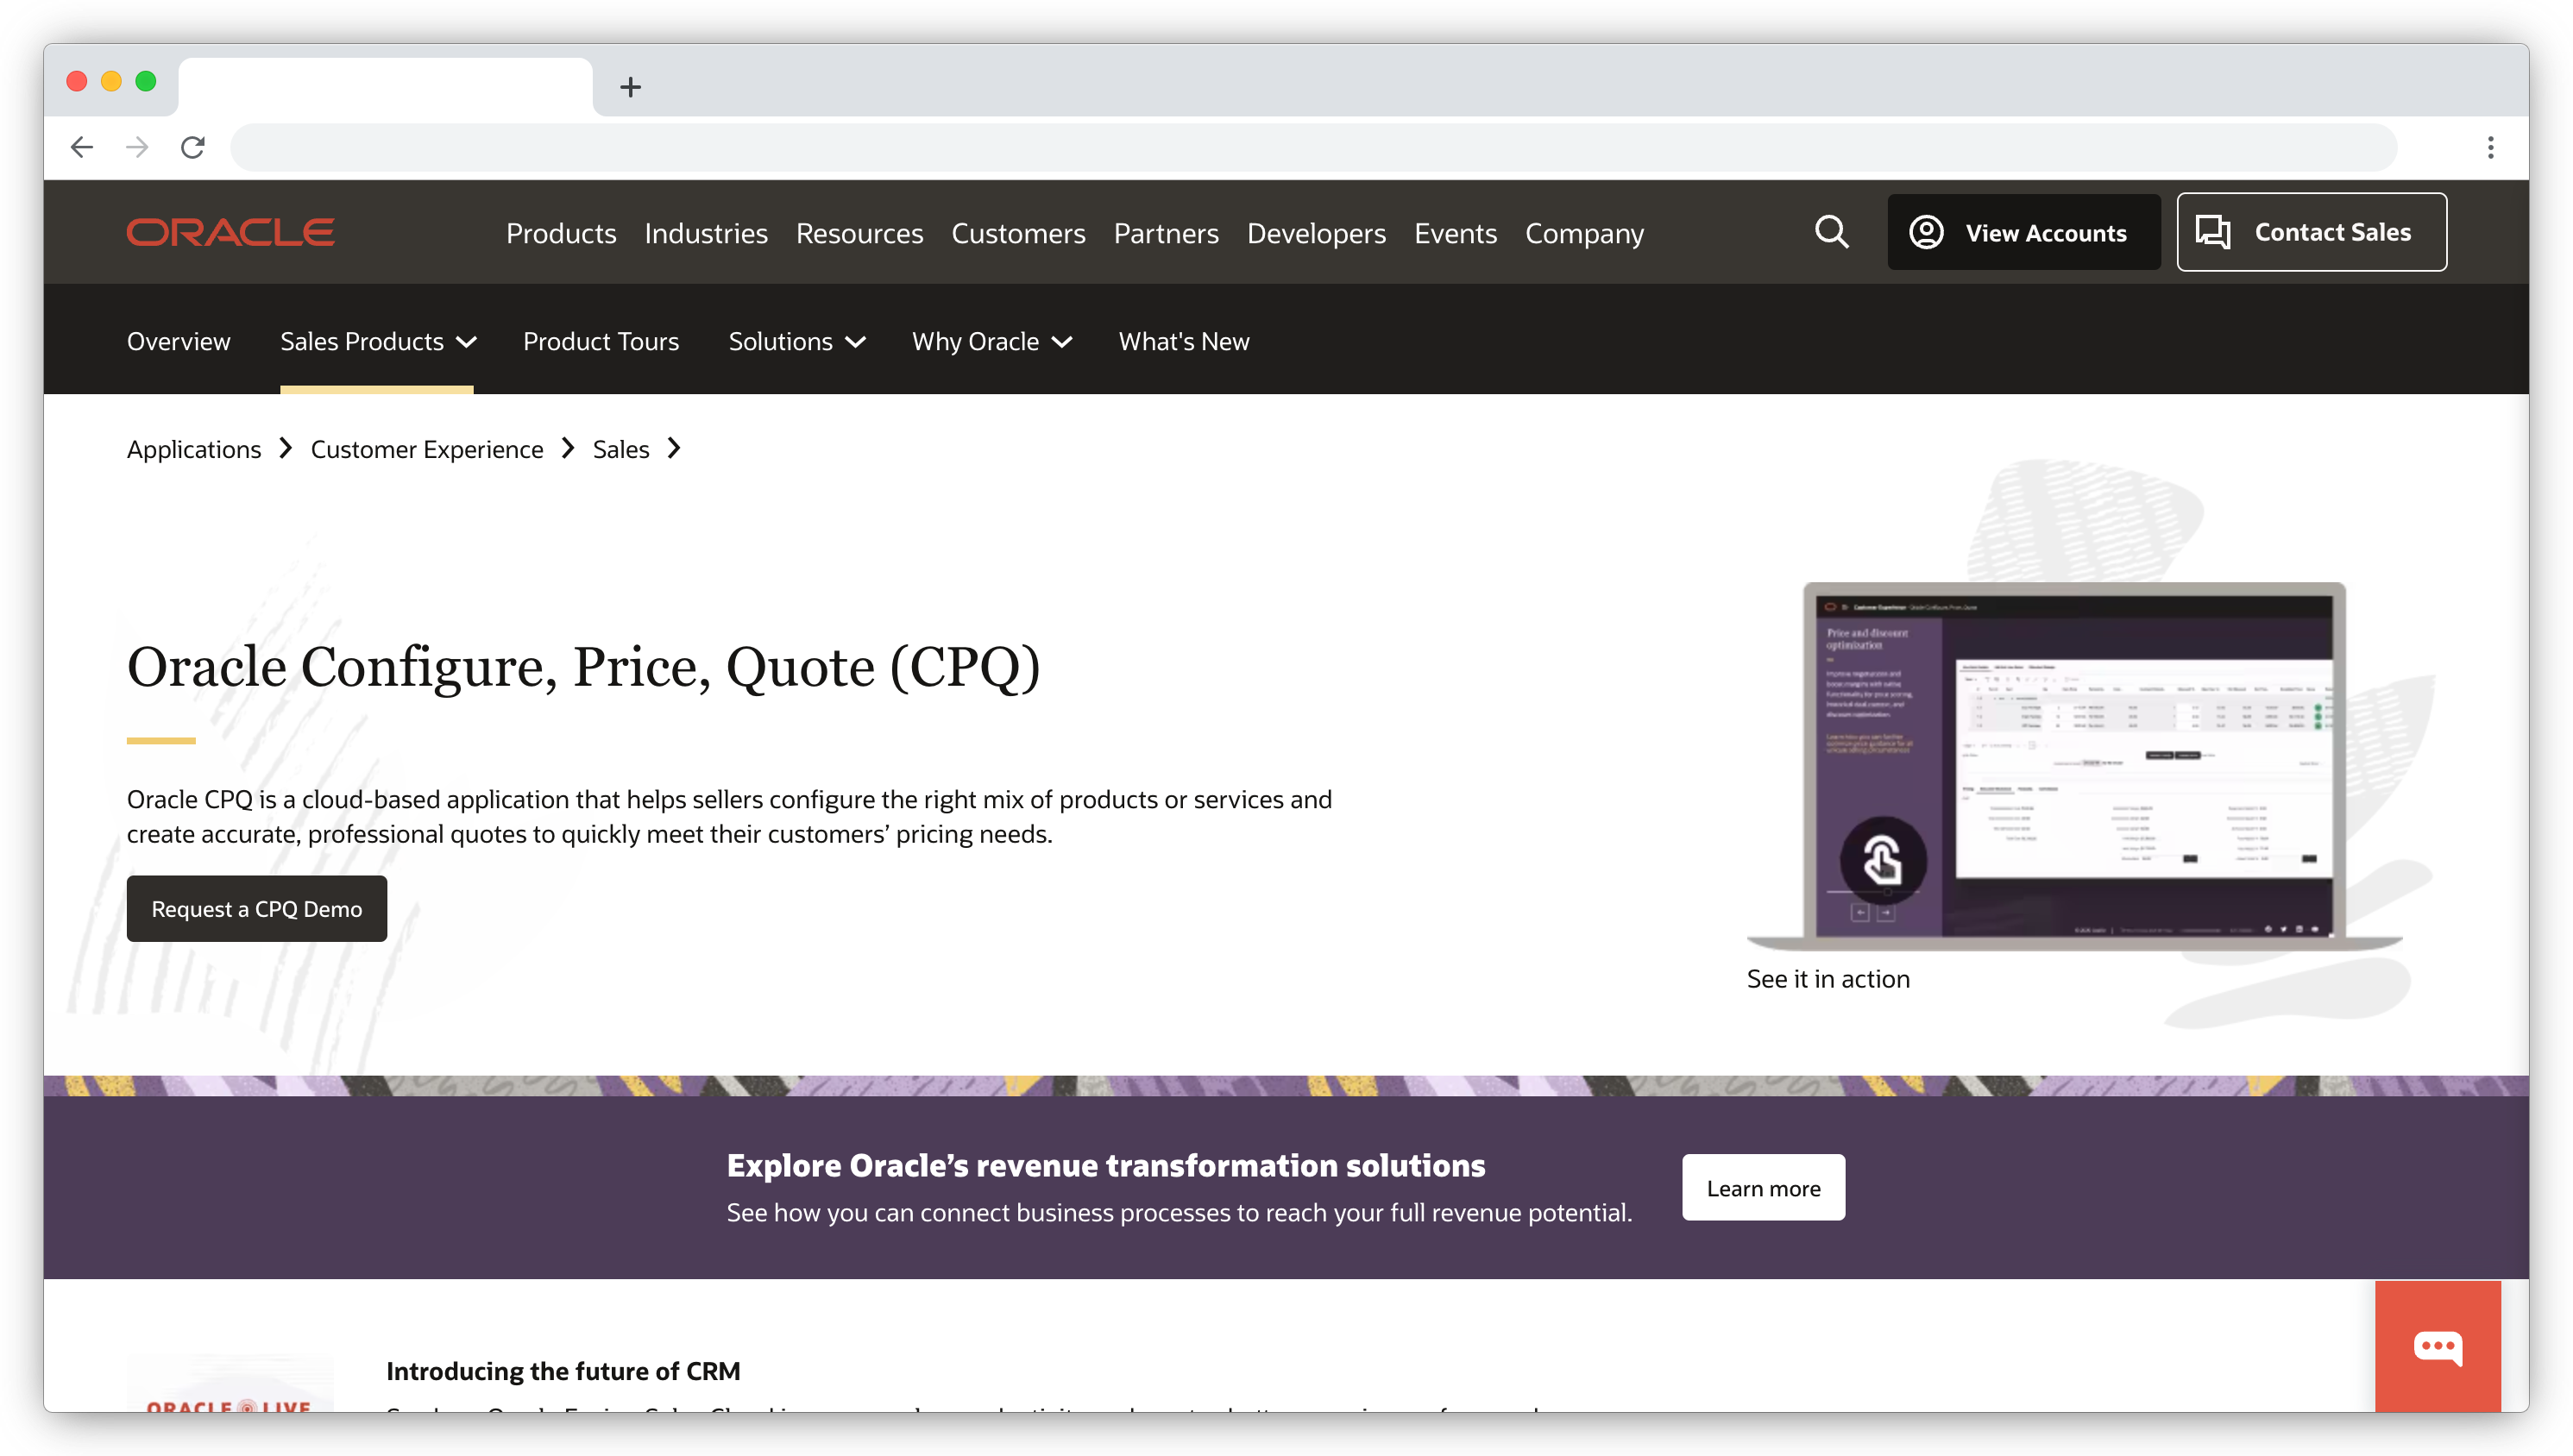Open the Events menu
The width and height of the screenshot is (2573, 1456).
(x=1455, y=233)
